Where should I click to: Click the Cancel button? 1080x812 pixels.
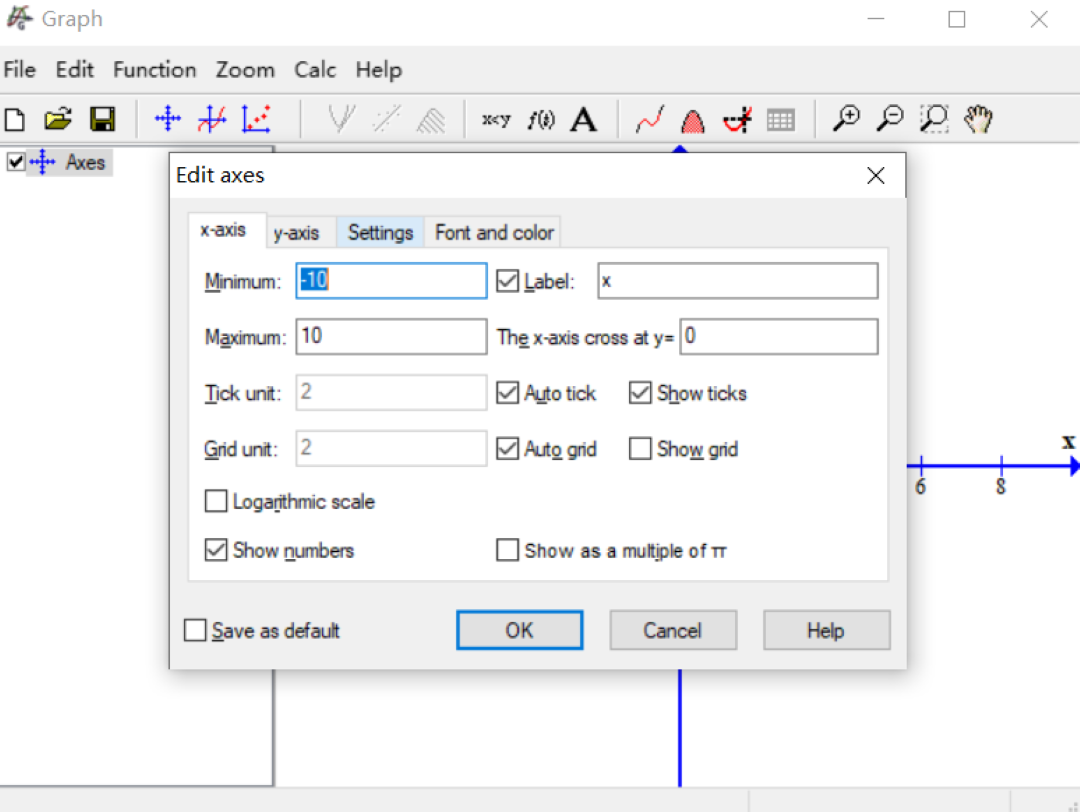pyautogui.click(x=672, y=631)
